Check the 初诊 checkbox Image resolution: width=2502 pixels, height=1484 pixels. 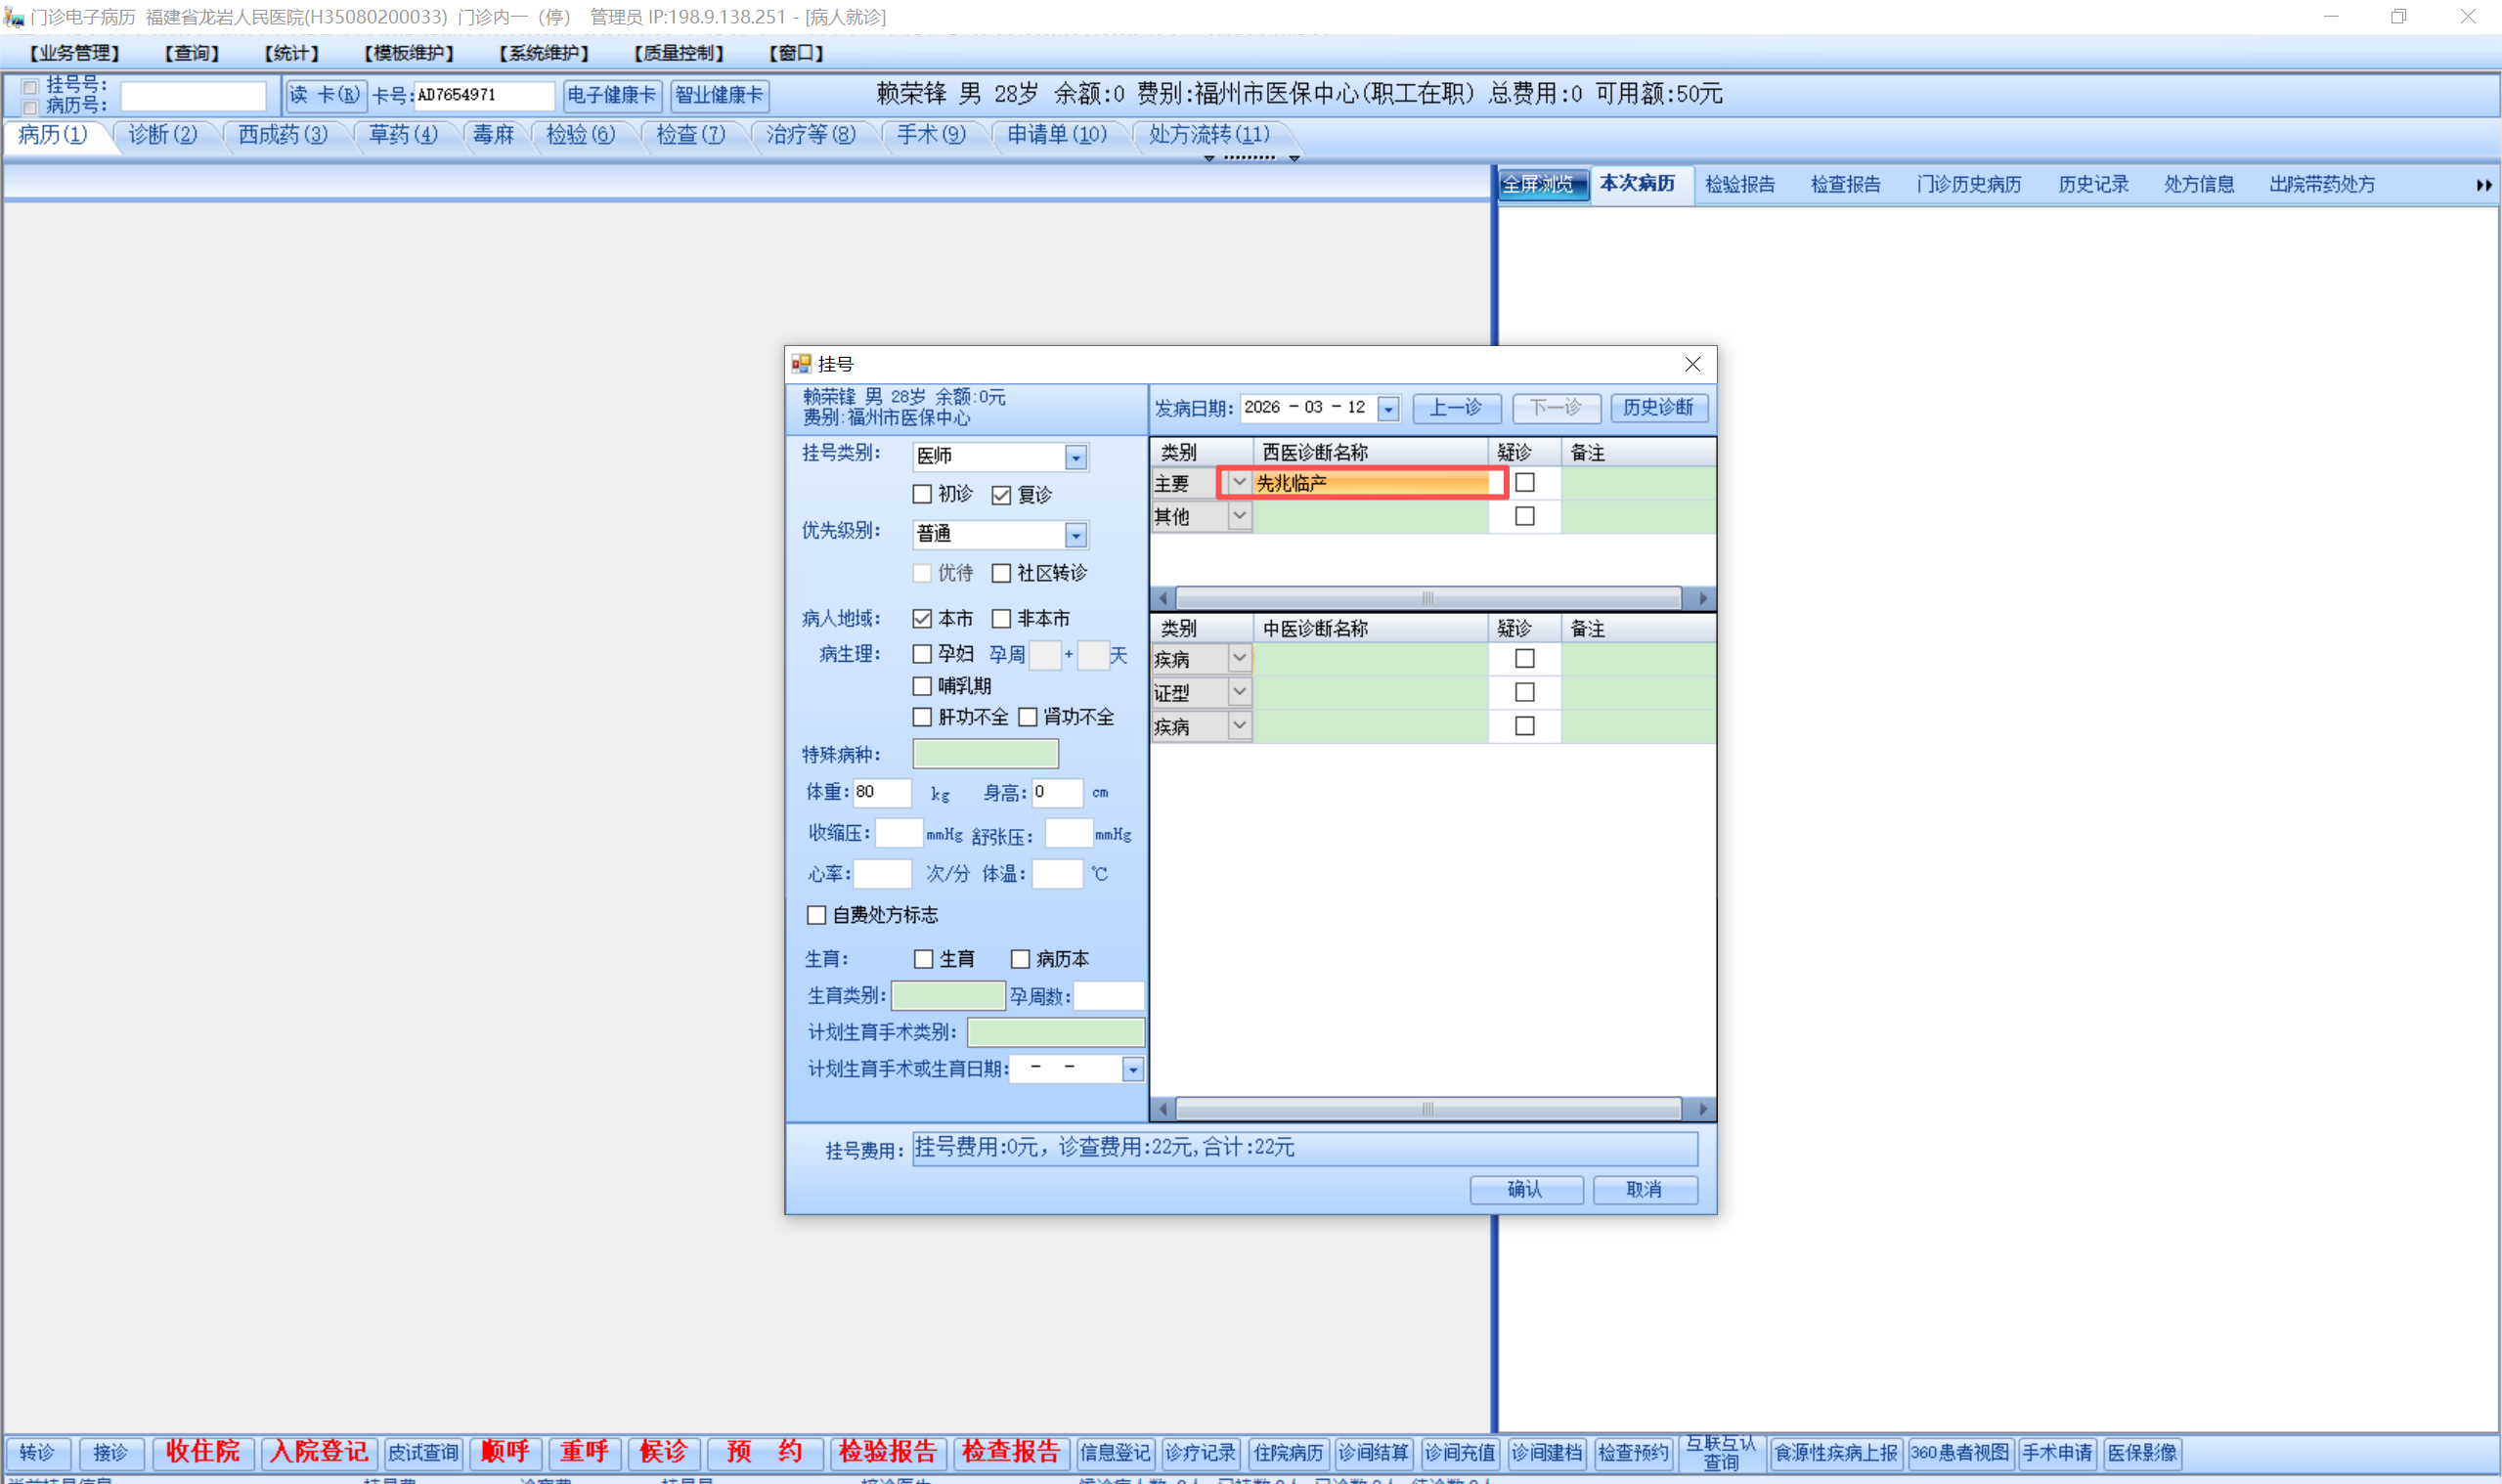coord(922,494)
